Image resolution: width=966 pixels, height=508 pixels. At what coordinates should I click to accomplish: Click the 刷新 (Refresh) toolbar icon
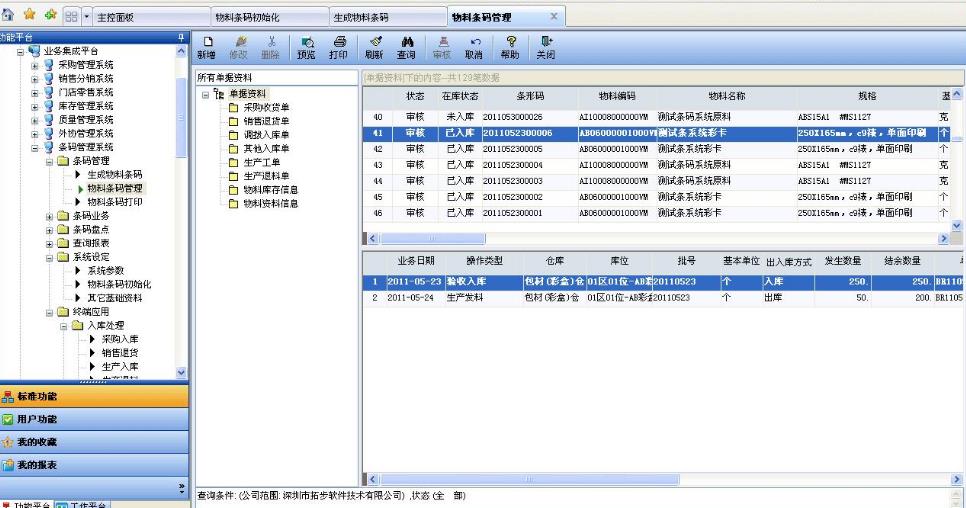pyautogui.click(x=375, y=47)
